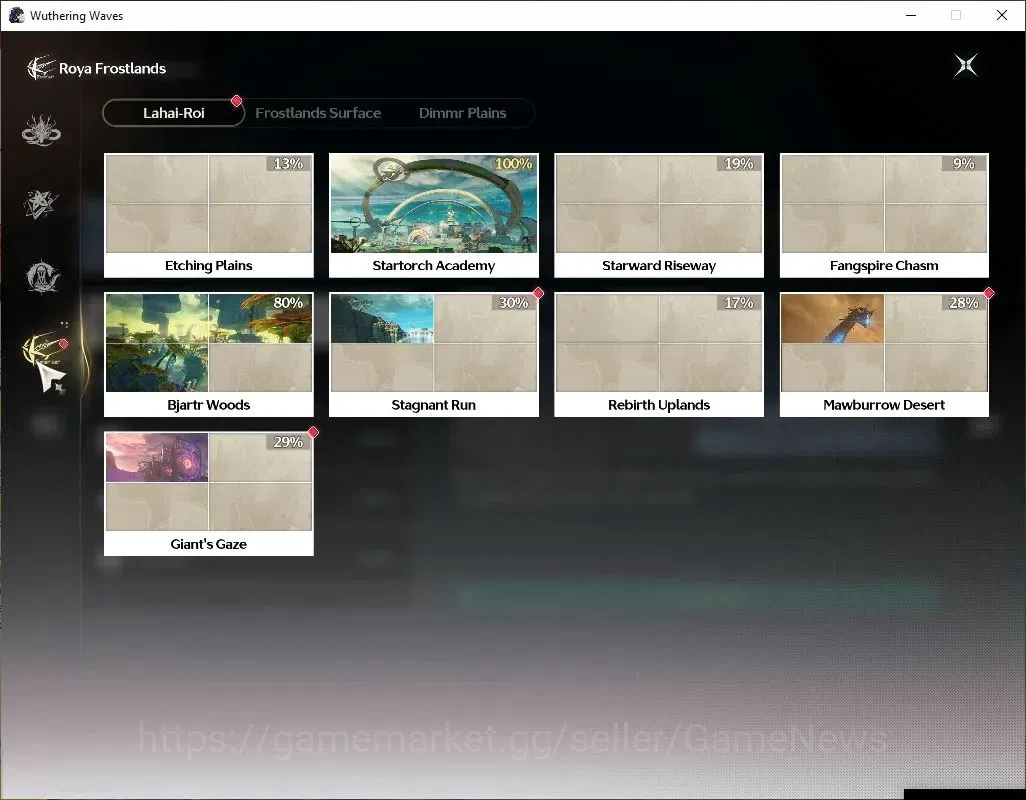Click the 17% badge on Rebirth Uplands

click(739, 303)
